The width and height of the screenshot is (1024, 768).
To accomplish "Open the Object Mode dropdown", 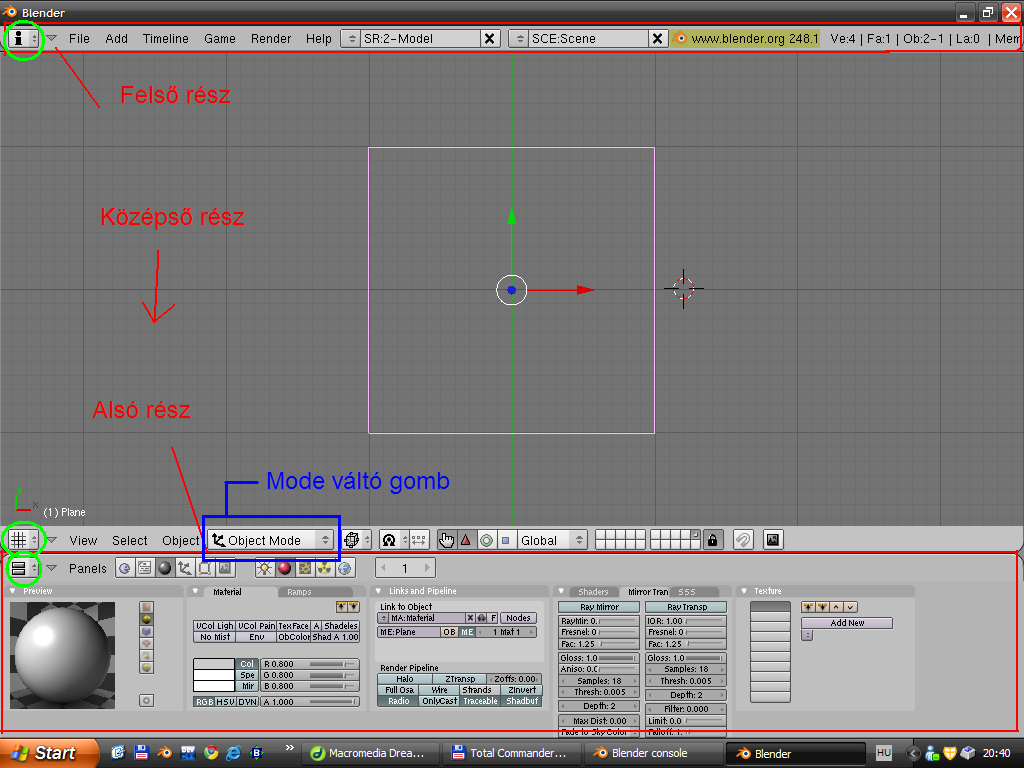I will (x=271, y=540).
